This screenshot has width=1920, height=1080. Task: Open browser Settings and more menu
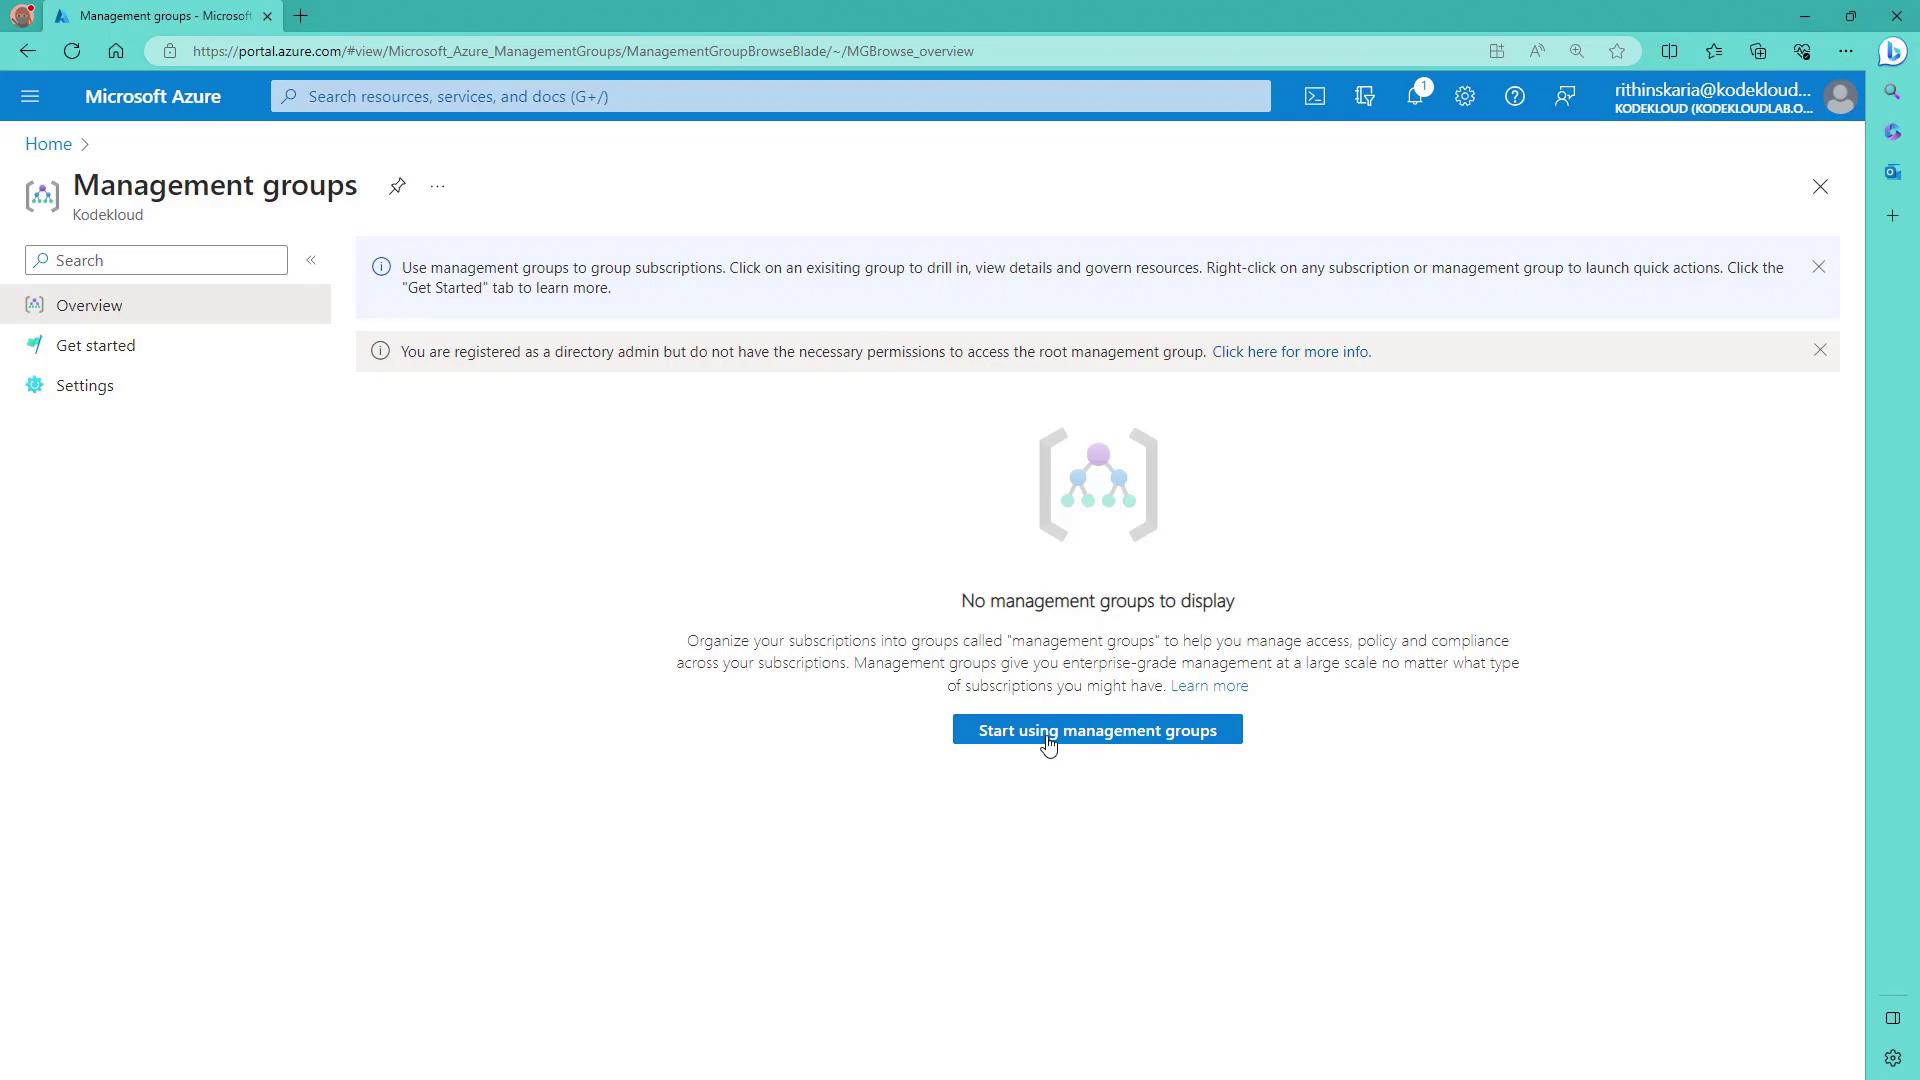(1846, 51)
